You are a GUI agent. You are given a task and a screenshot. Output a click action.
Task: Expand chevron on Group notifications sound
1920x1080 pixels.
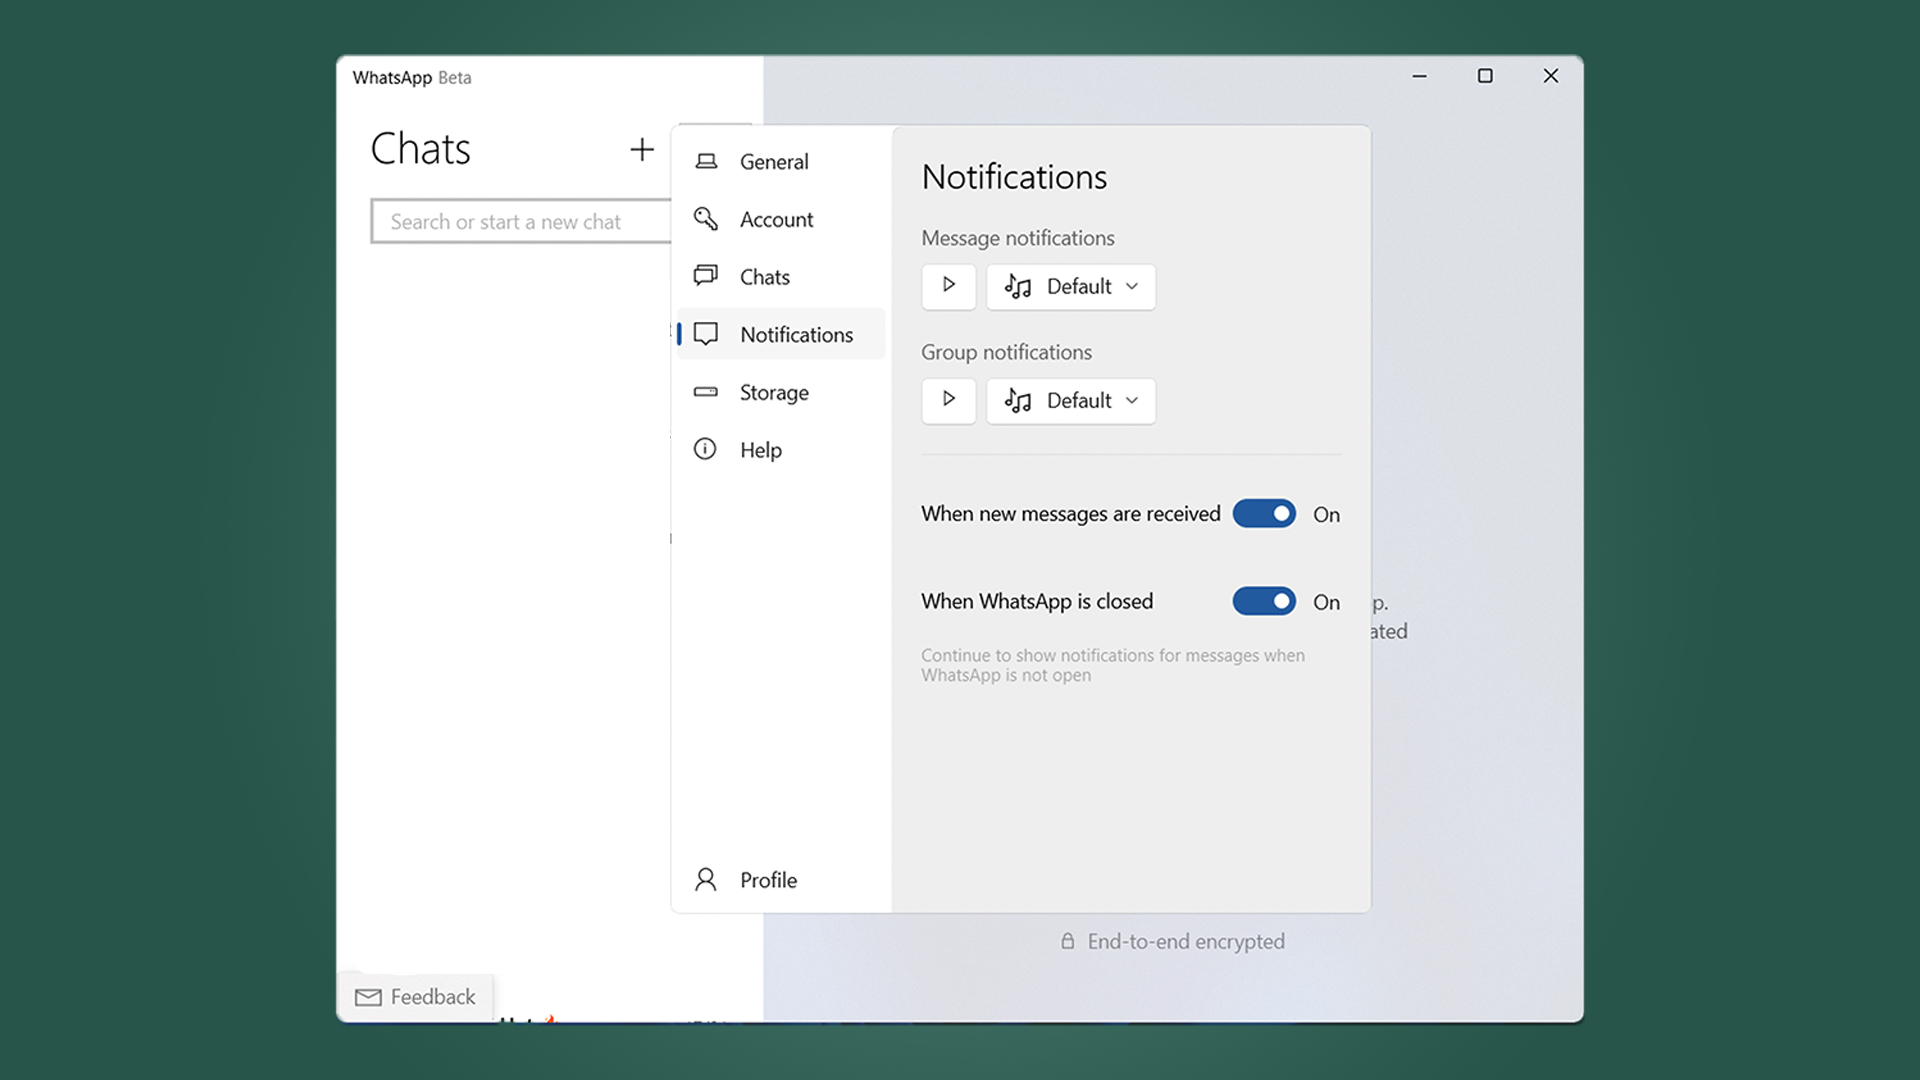click(1132, 401)
